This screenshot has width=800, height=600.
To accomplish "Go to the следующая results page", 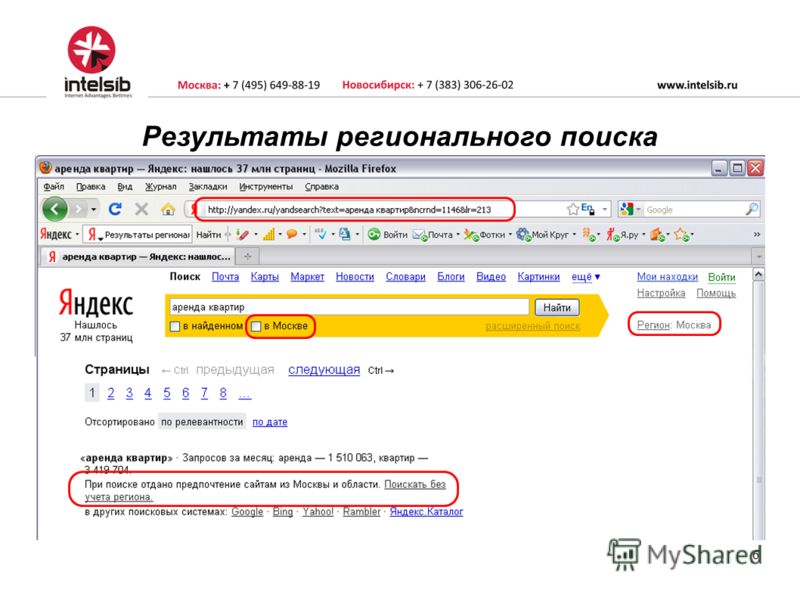I will click(x=324, y=370).
